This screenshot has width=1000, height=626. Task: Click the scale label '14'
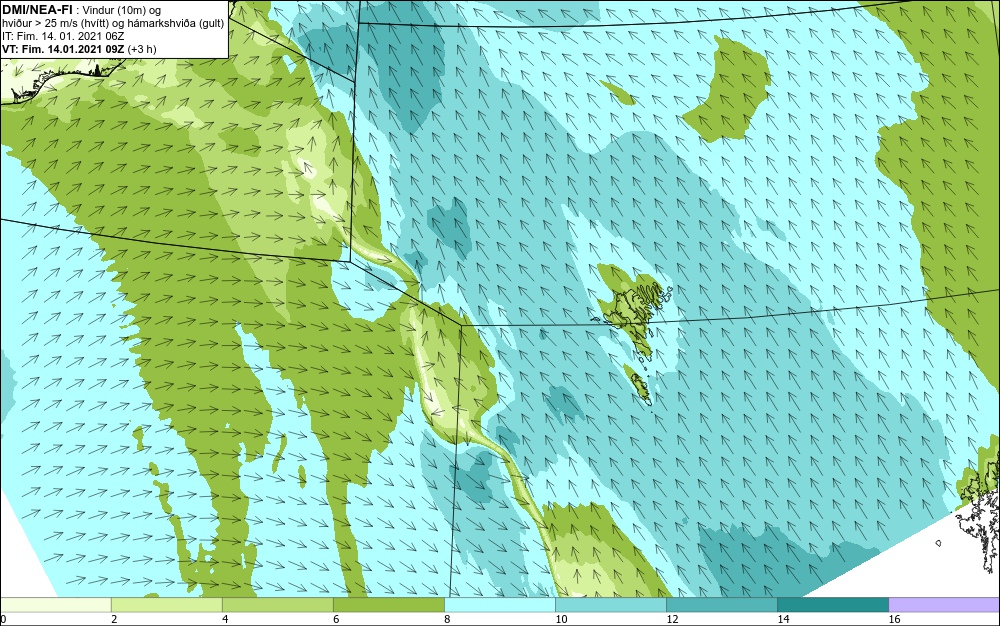click(783, 619)
